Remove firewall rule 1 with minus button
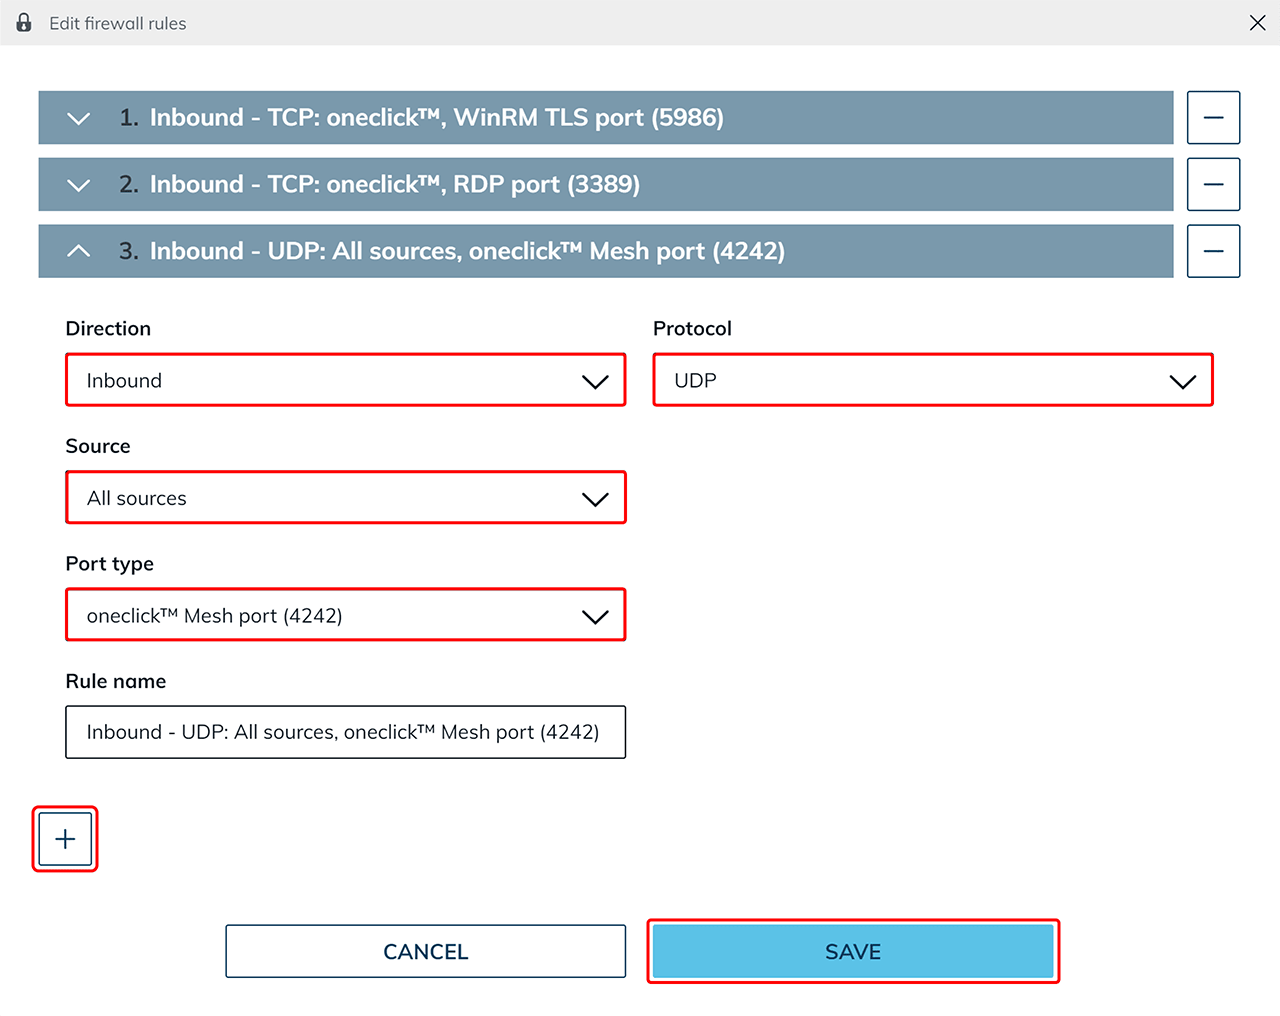Image resolution: width=1280 pixels, height=1016 pixels. tap(1213, 118)
